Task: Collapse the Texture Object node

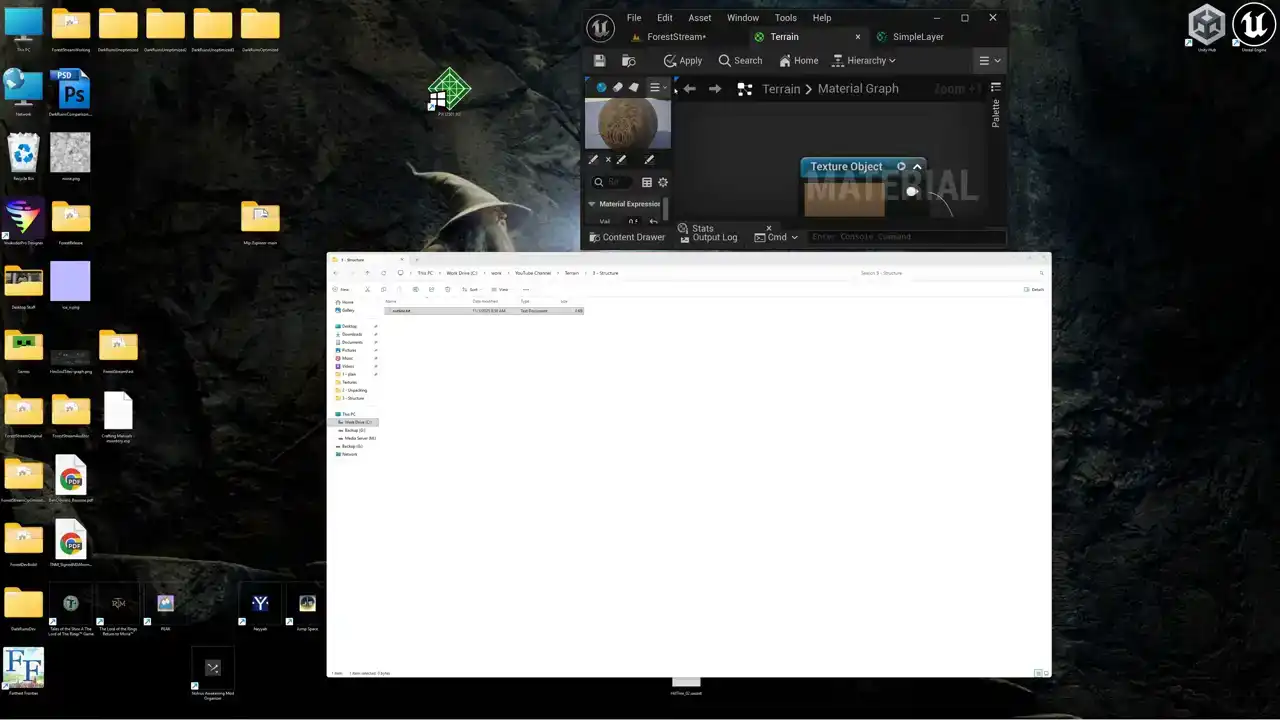Action: [917, 167]
